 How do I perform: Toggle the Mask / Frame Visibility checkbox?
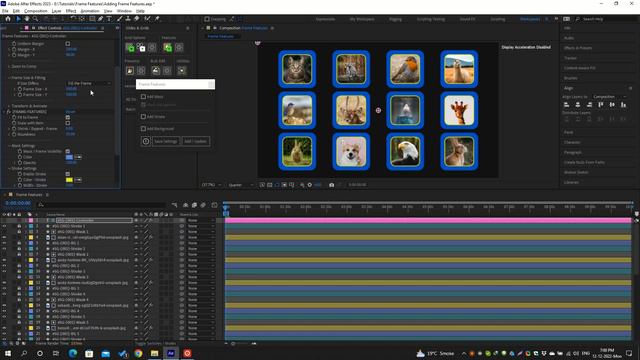coord(68,151)
